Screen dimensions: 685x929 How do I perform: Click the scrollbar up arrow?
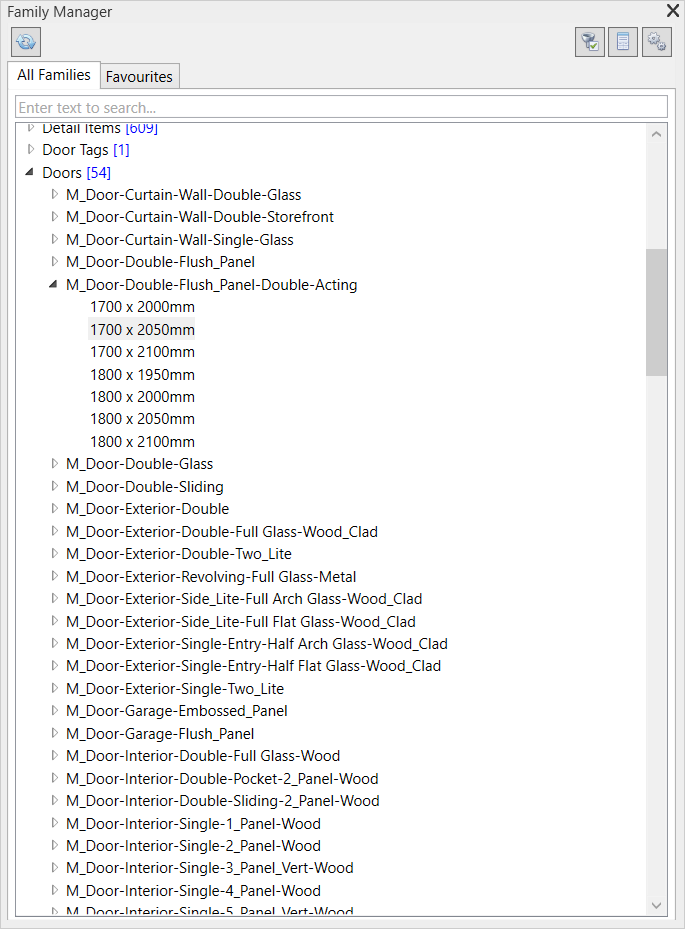[656, 134]
